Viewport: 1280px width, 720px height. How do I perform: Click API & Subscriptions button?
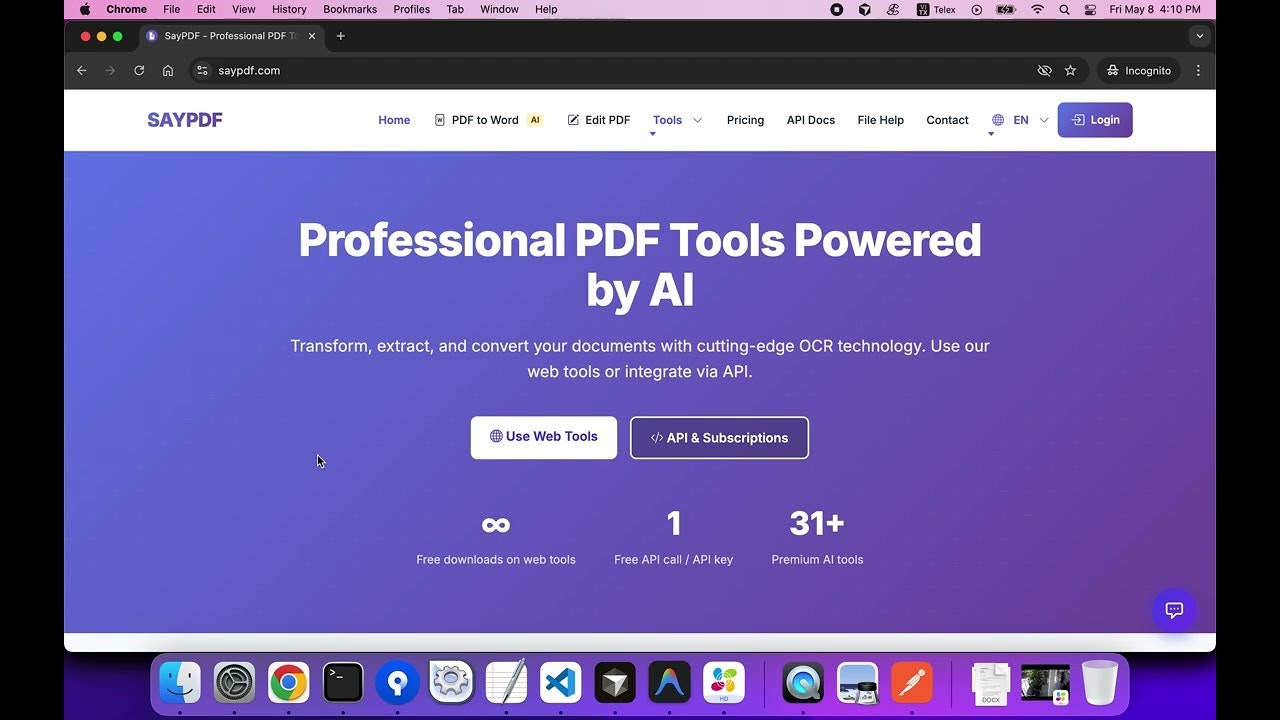click(719, 438)
